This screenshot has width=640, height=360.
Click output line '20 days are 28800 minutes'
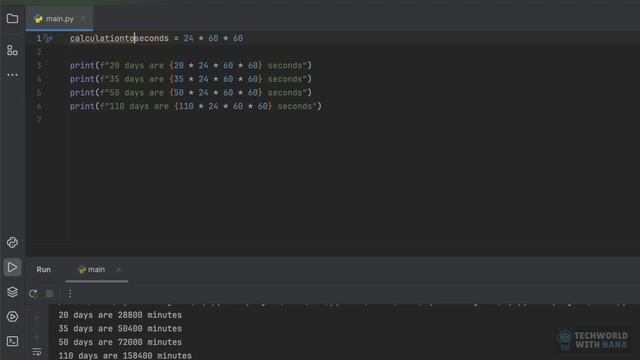tap(120, 315)
